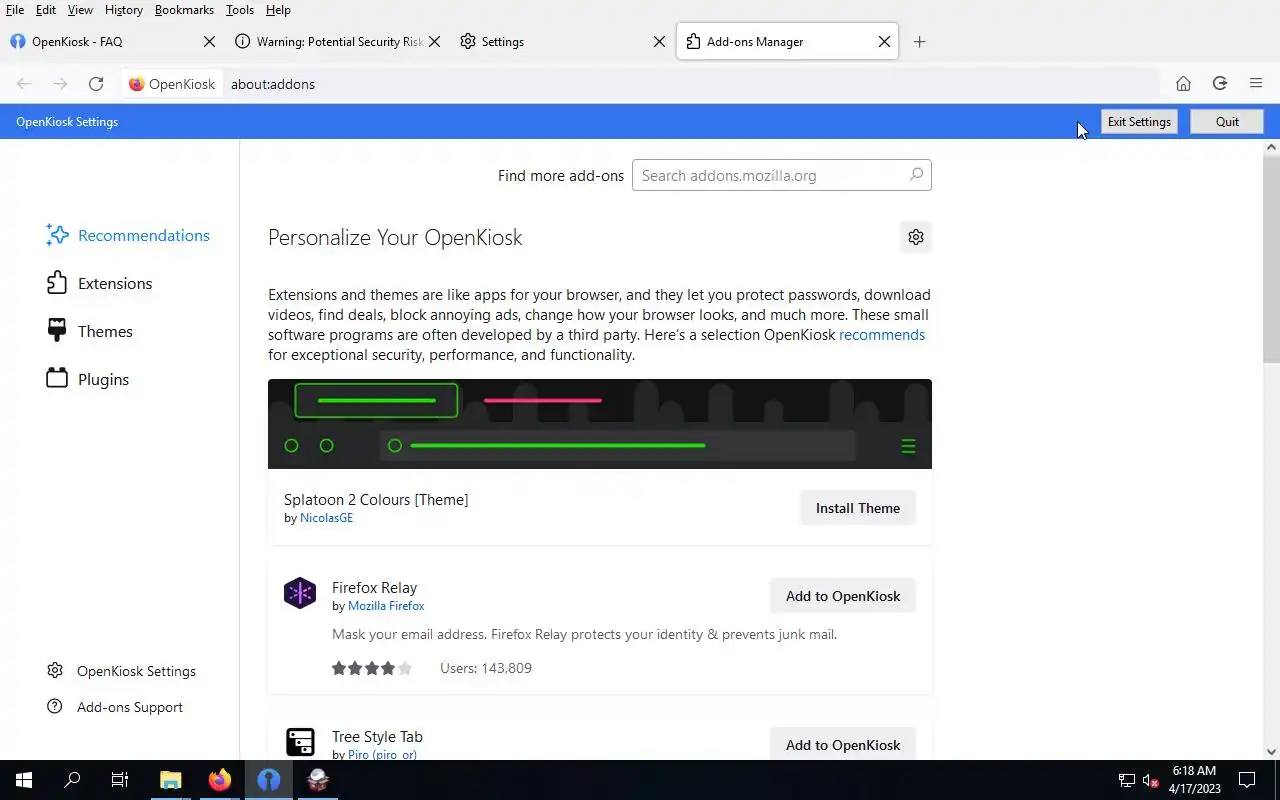This screenshot has width=1280, height=800.
Task: Click the Tree Style Tab logo icon
Action: coord(300,742)
